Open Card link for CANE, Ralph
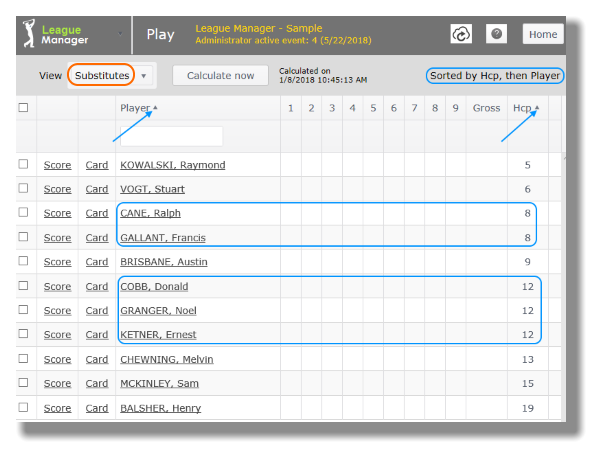The width and height of the screenshot is (600, 460). point(97,213)
